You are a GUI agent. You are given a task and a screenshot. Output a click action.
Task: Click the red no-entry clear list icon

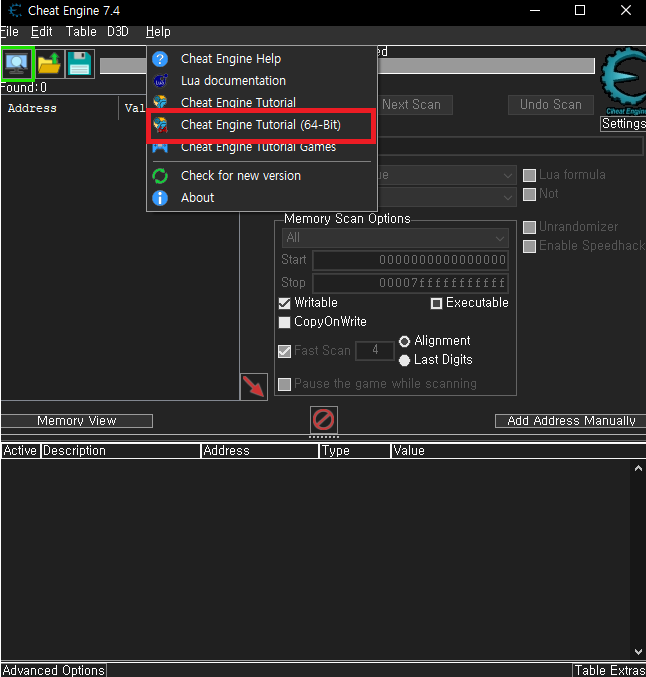coord(323,420)
